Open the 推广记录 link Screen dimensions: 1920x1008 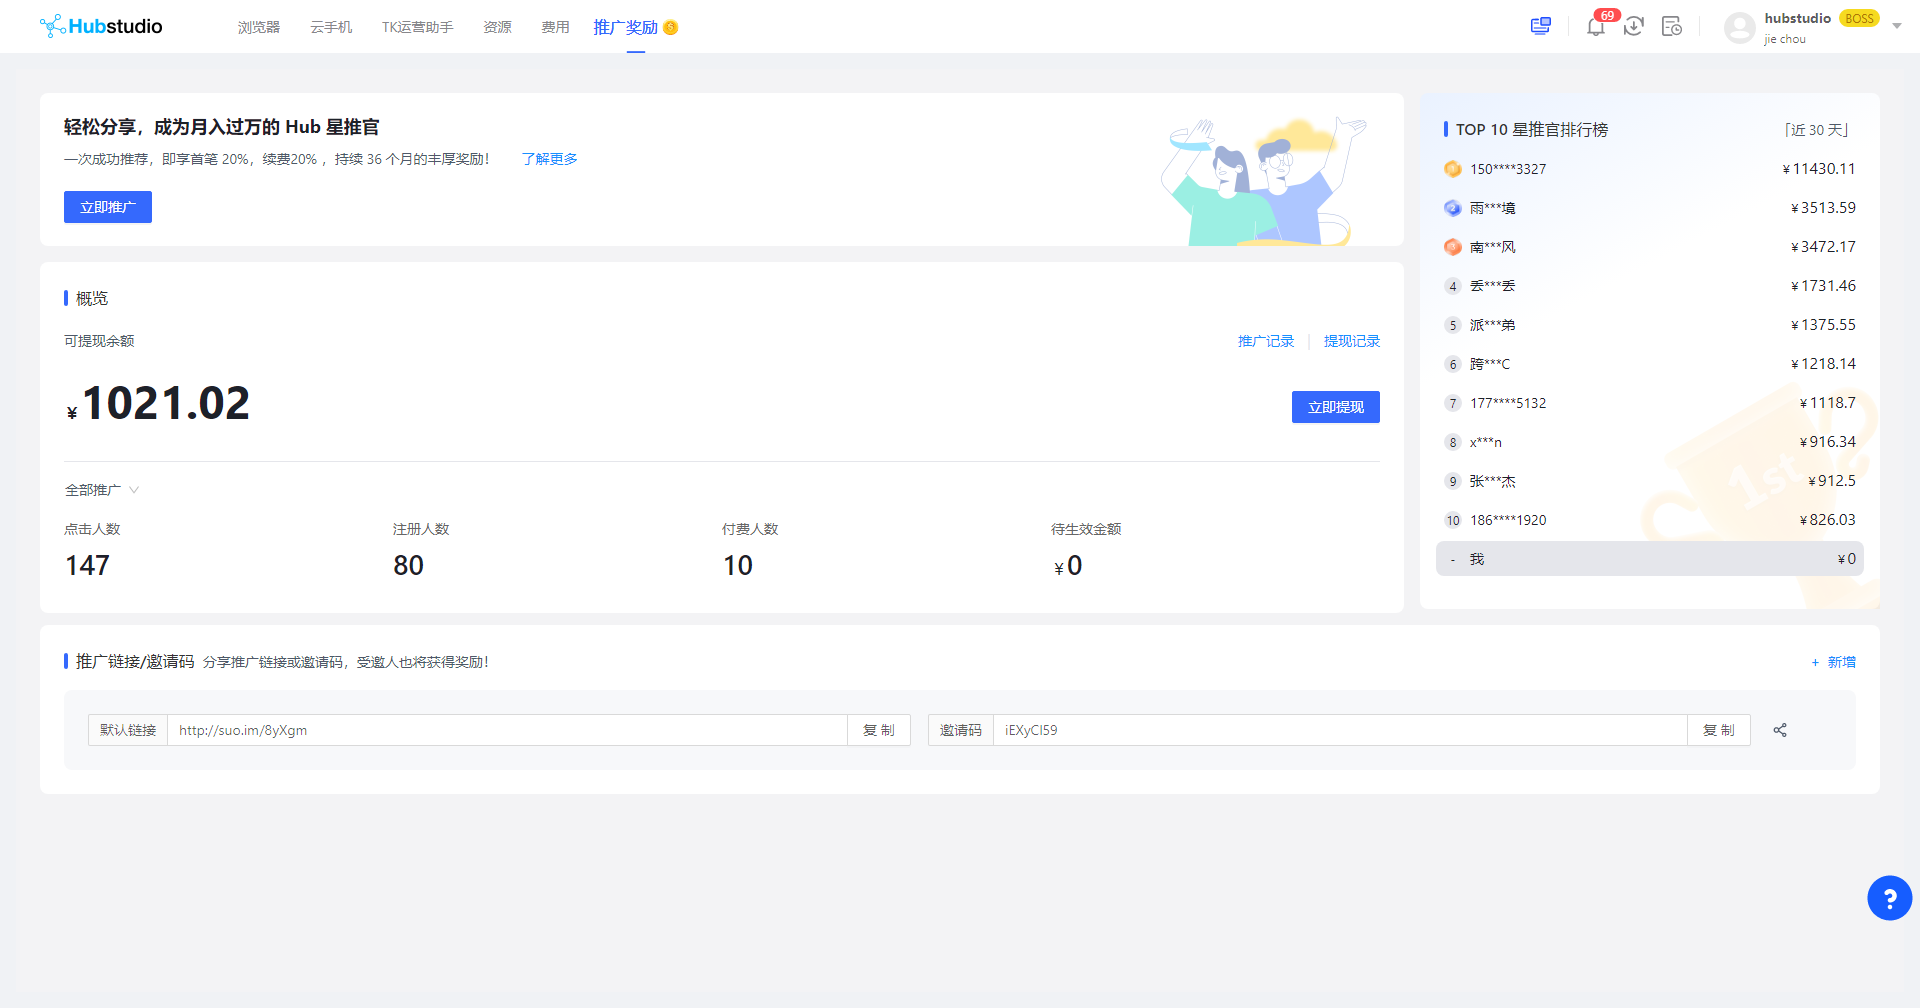[1266, 341]
